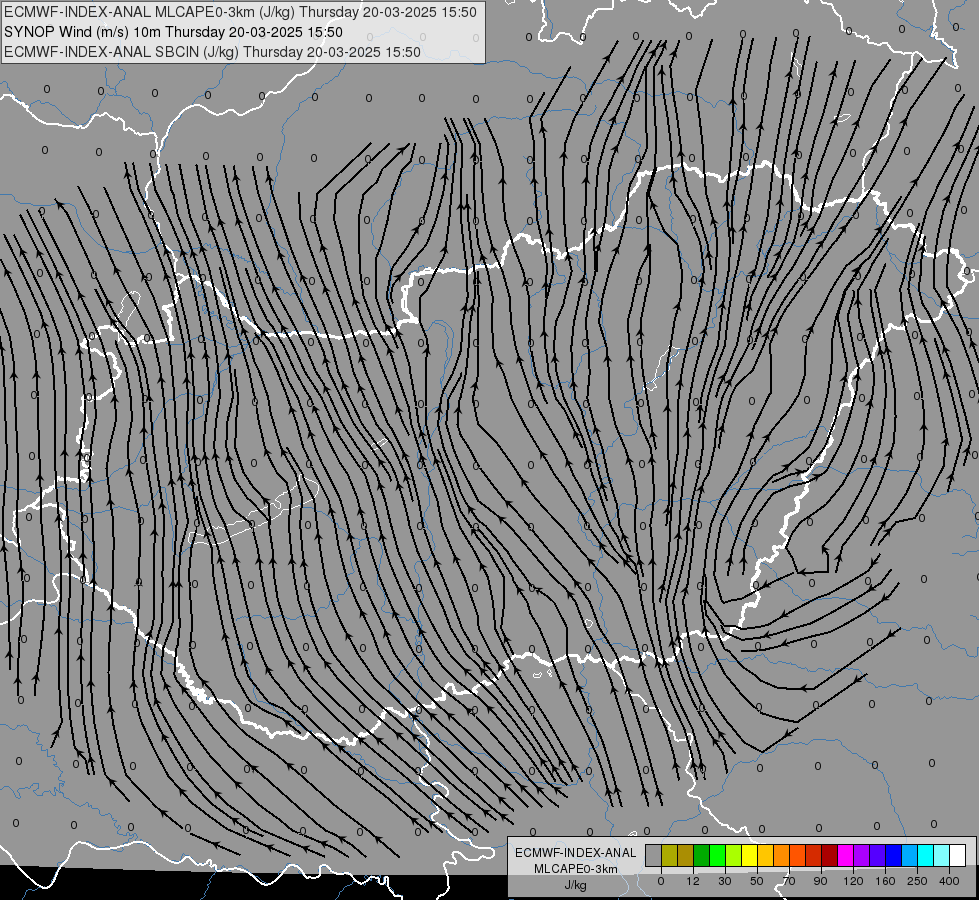The image size is (979, 900).
Task: Click the legend's MLCAPE0-3km label
Action: pyautogui.click(x=576, y=869)
